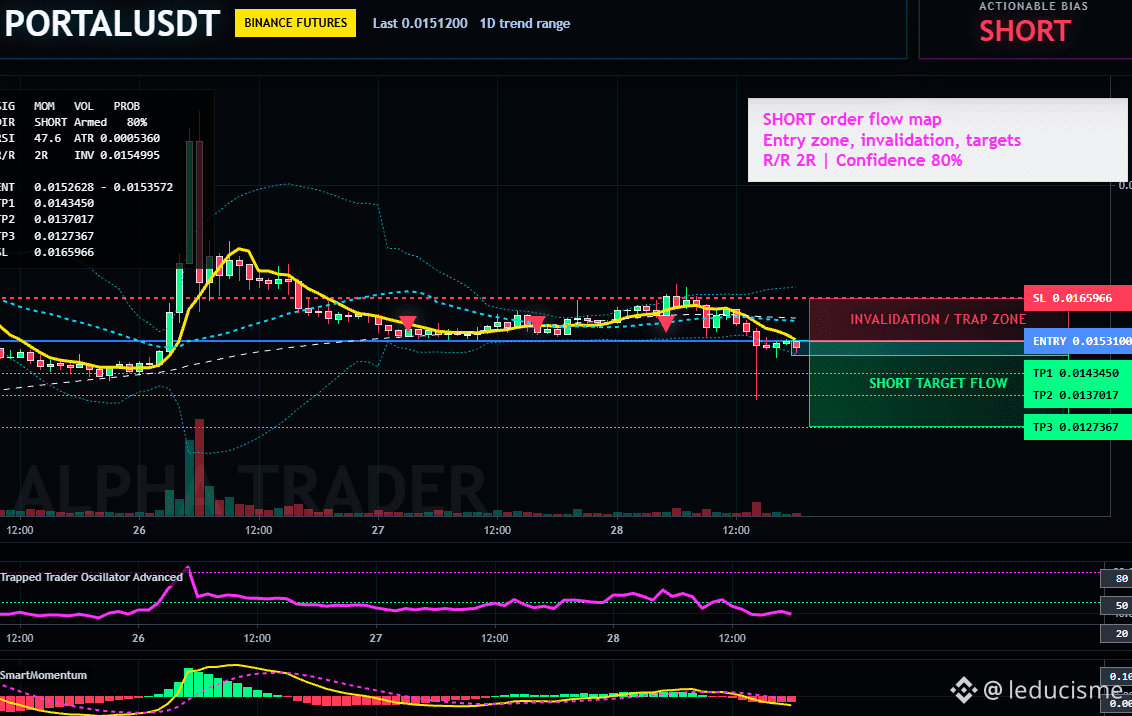Click the MOM column header in table

click(x=44, y=106)
